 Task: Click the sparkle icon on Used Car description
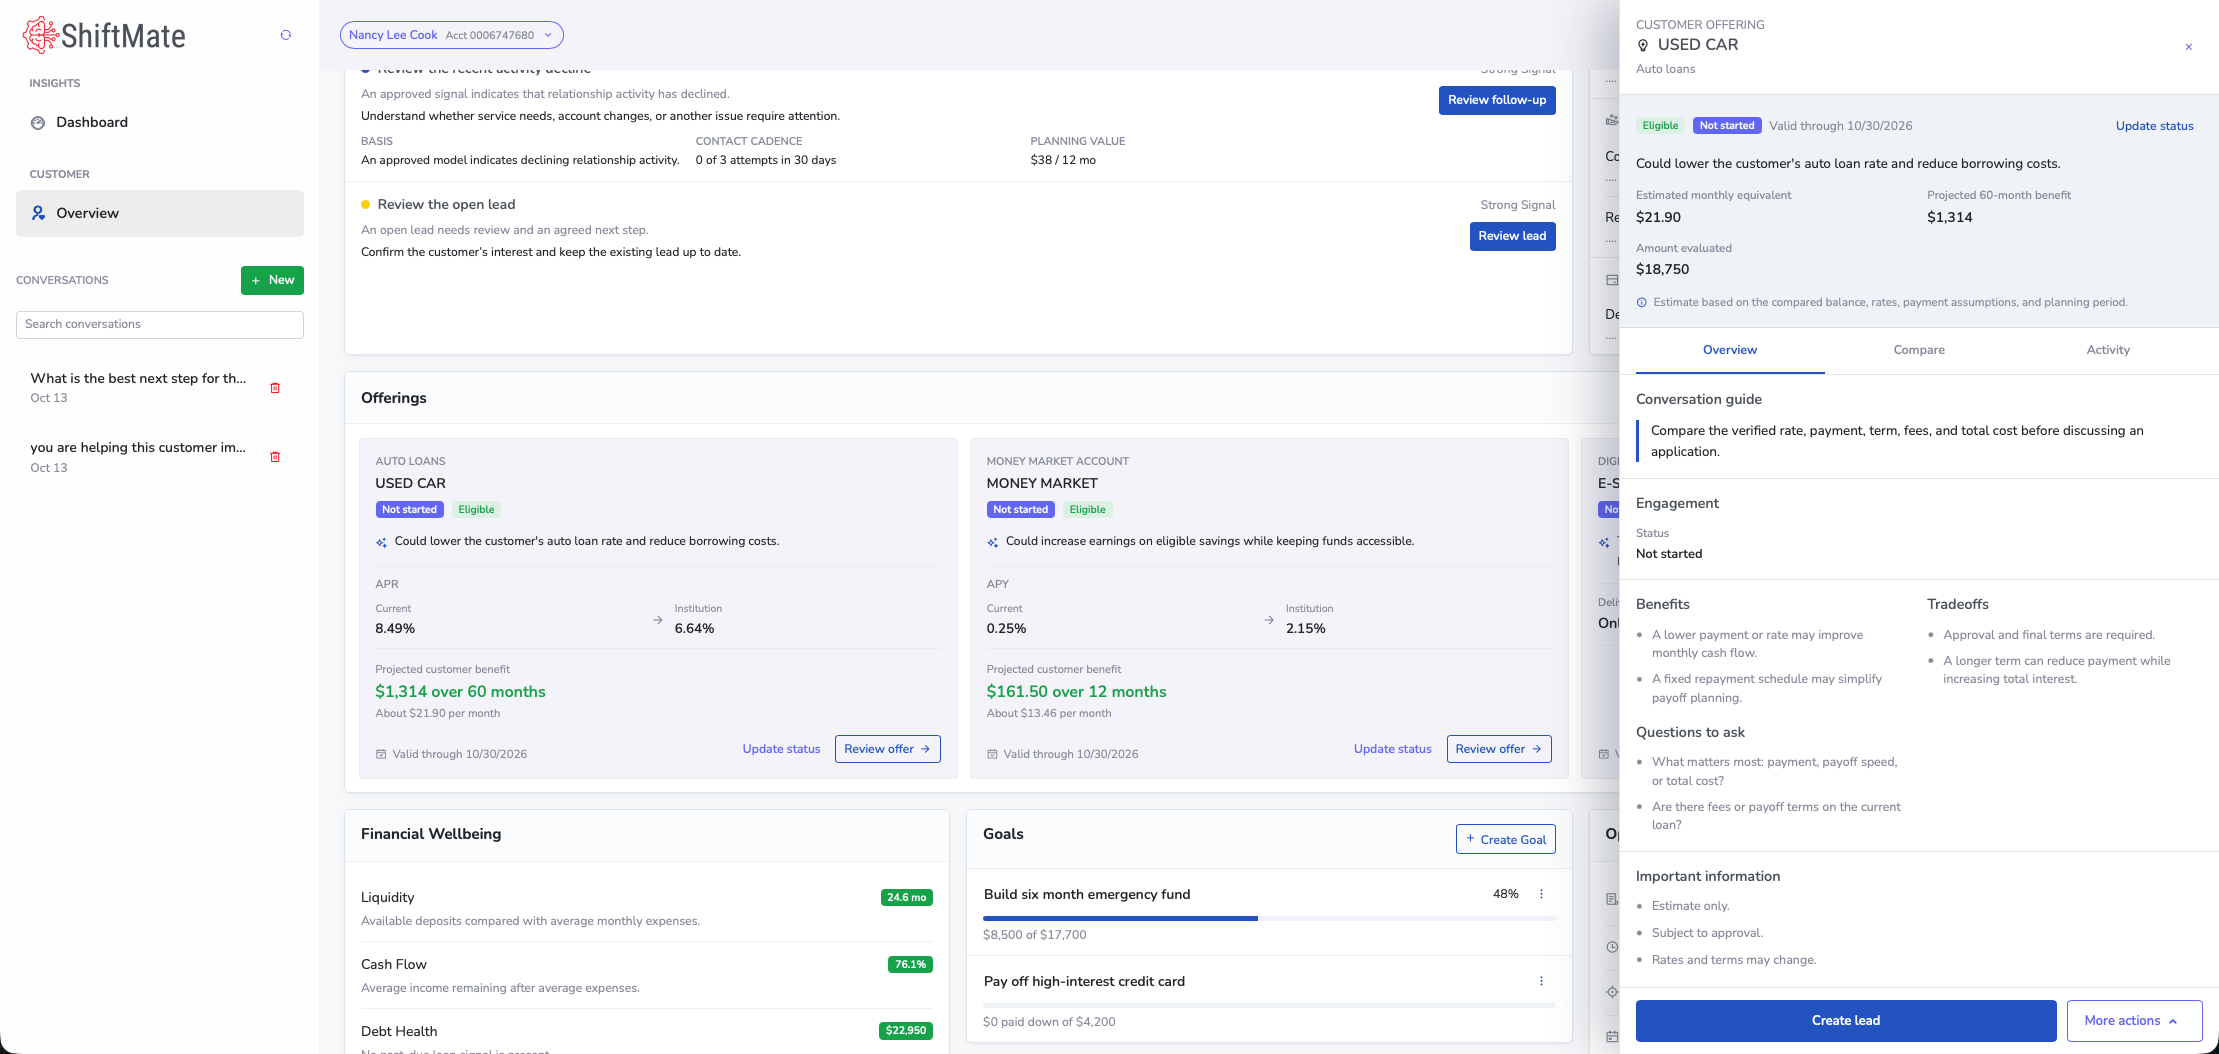pyautogui.click(x=381, y=542)
